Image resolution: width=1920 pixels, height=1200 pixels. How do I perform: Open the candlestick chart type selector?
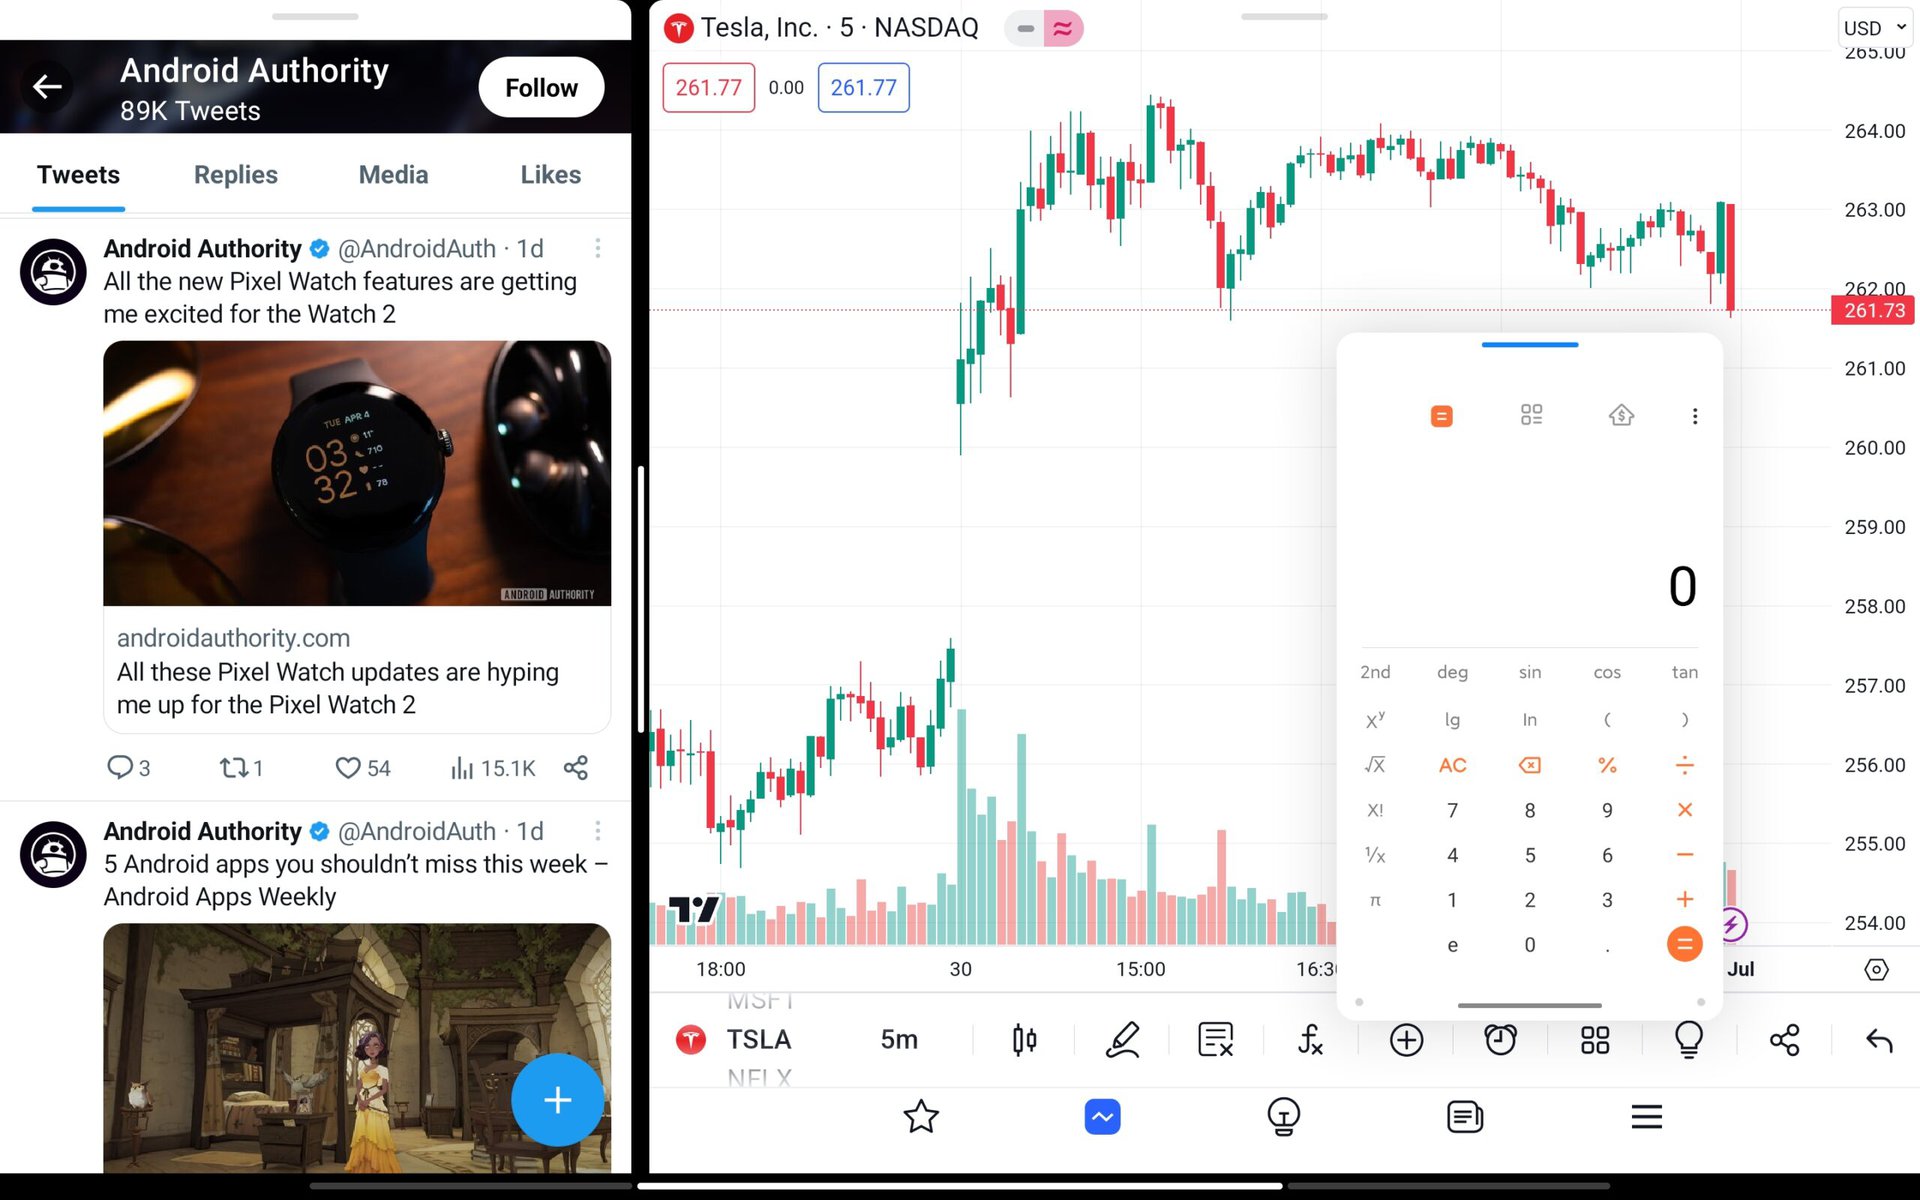point(1024,1040)
